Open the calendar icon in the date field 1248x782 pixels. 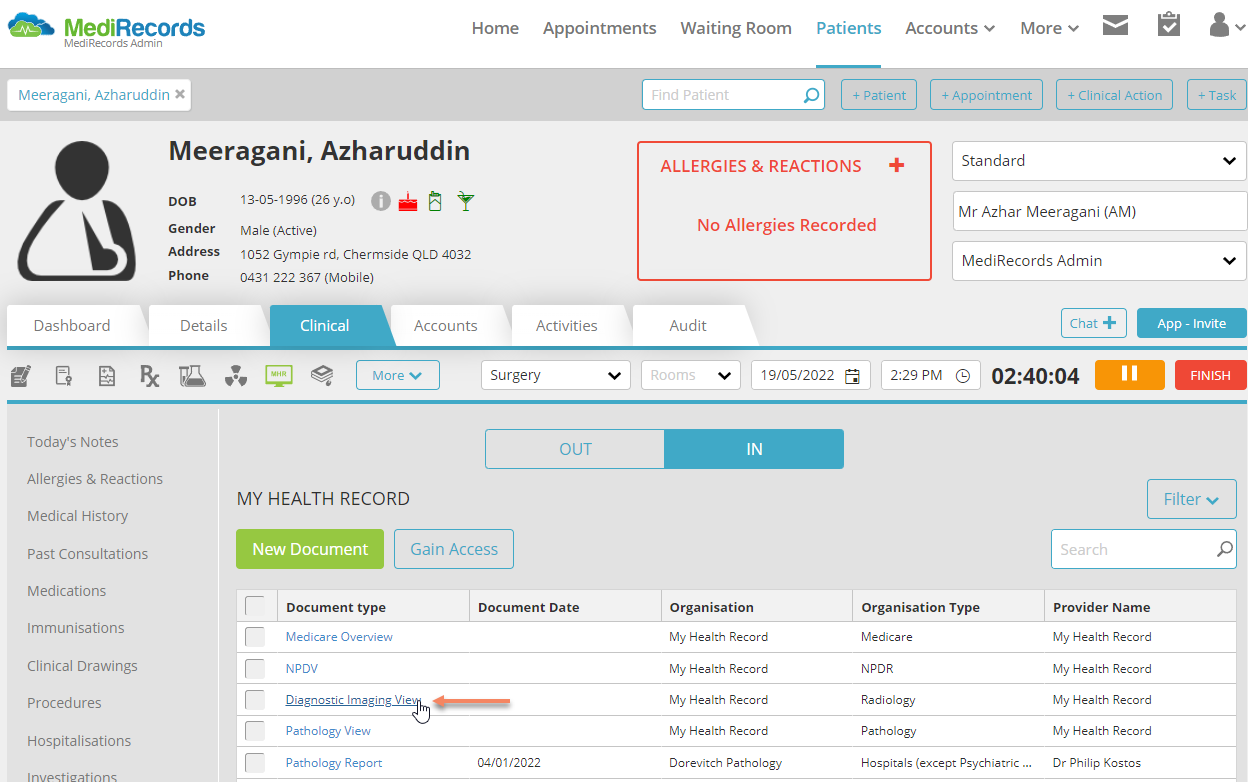click(x=852, y=376)
